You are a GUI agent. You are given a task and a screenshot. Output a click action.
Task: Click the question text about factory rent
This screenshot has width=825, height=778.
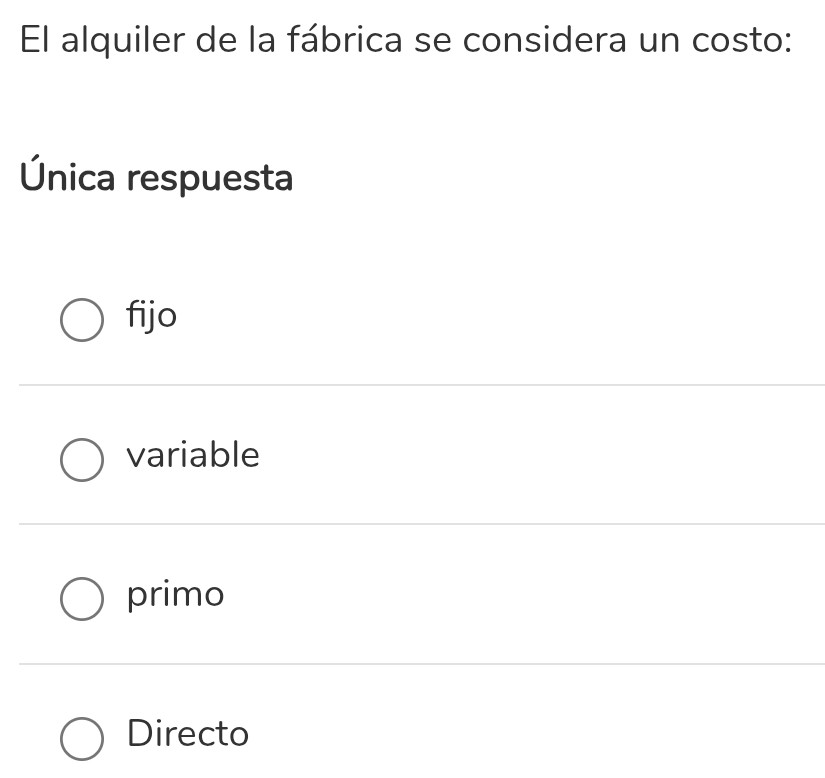point(405,40)
